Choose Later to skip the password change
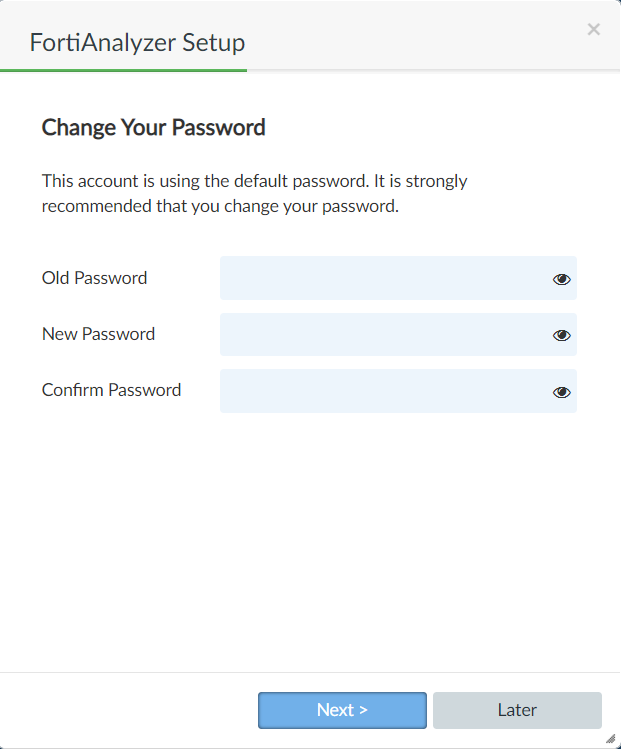 point(517,710)
